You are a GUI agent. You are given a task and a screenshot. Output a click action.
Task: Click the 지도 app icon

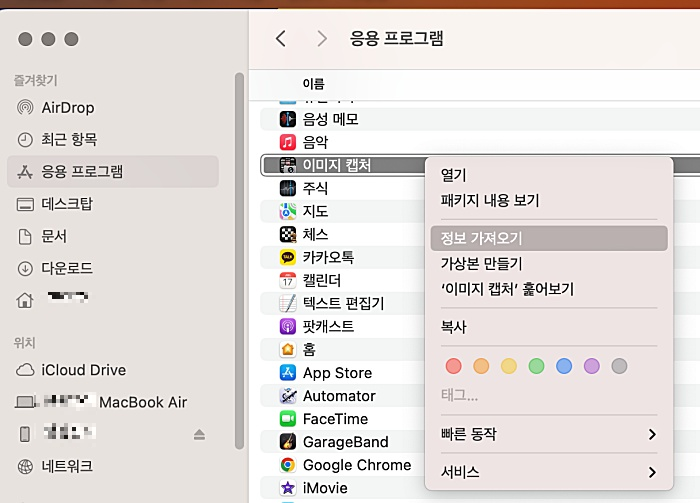(288, 211)
